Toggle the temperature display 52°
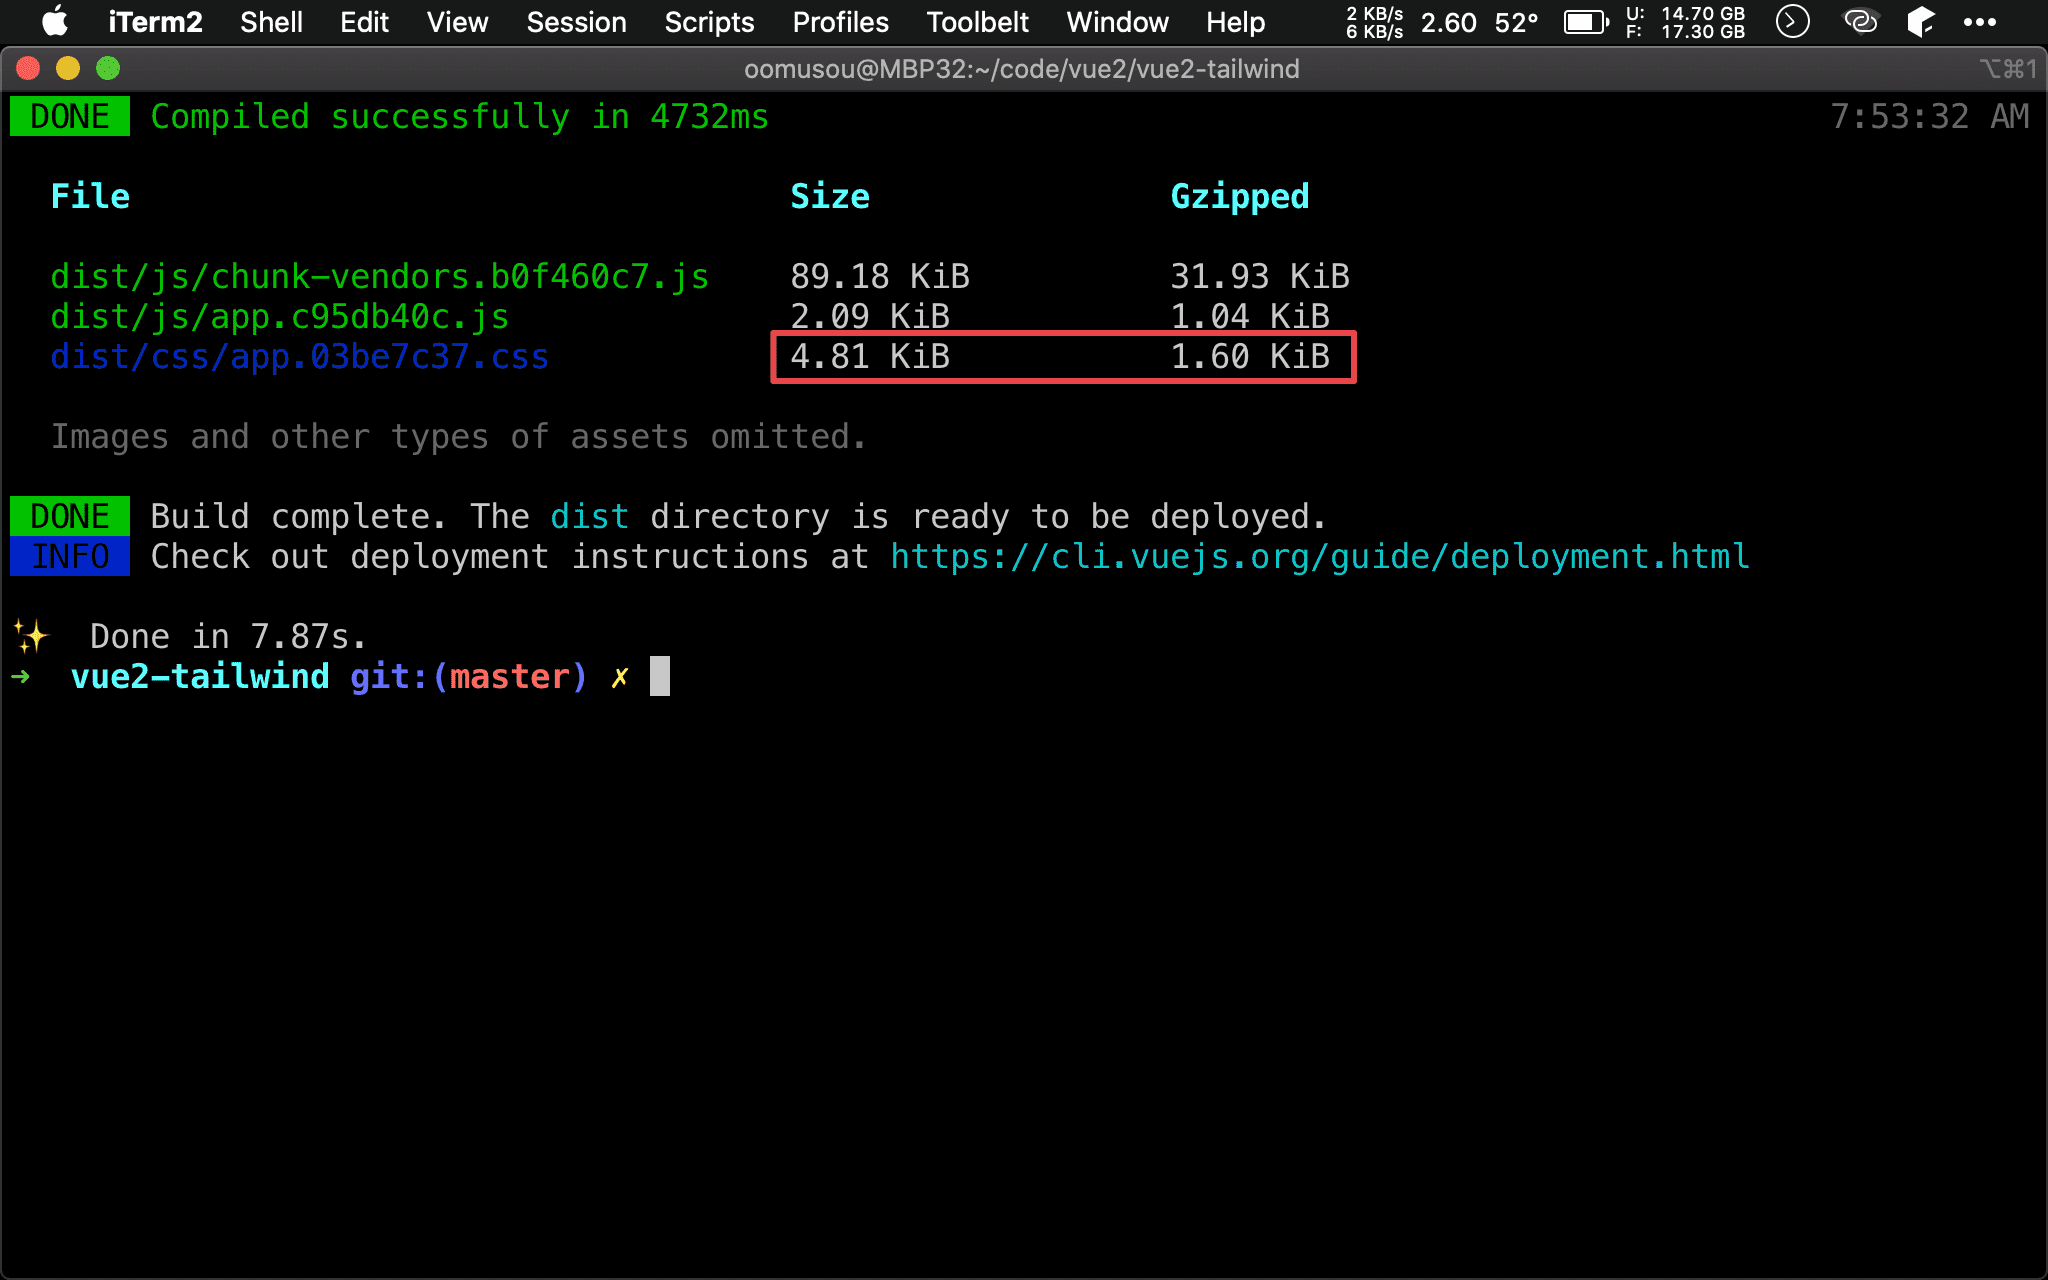 tap(1519, 21)
